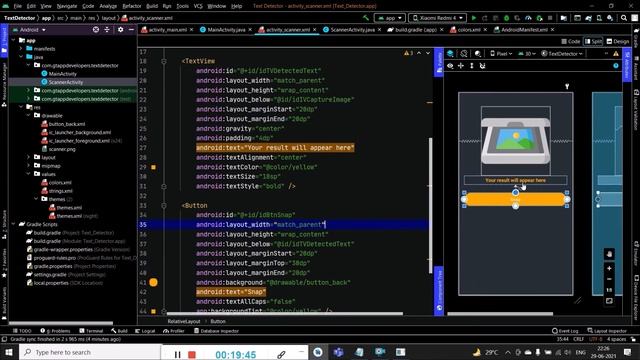Viewport: 640px width, 360px height.
Task: Open the Project panel settings gear
Action: [x=120, y=30]
